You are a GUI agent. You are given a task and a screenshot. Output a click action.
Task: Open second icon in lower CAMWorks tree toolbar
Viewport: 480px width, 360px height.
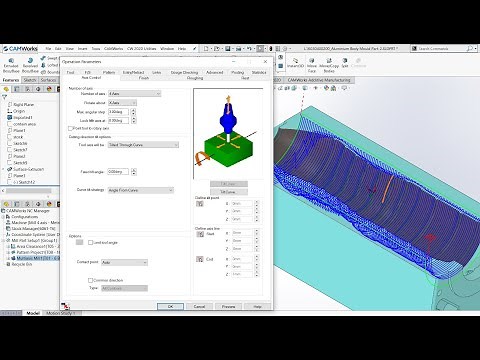click(17, 204)
